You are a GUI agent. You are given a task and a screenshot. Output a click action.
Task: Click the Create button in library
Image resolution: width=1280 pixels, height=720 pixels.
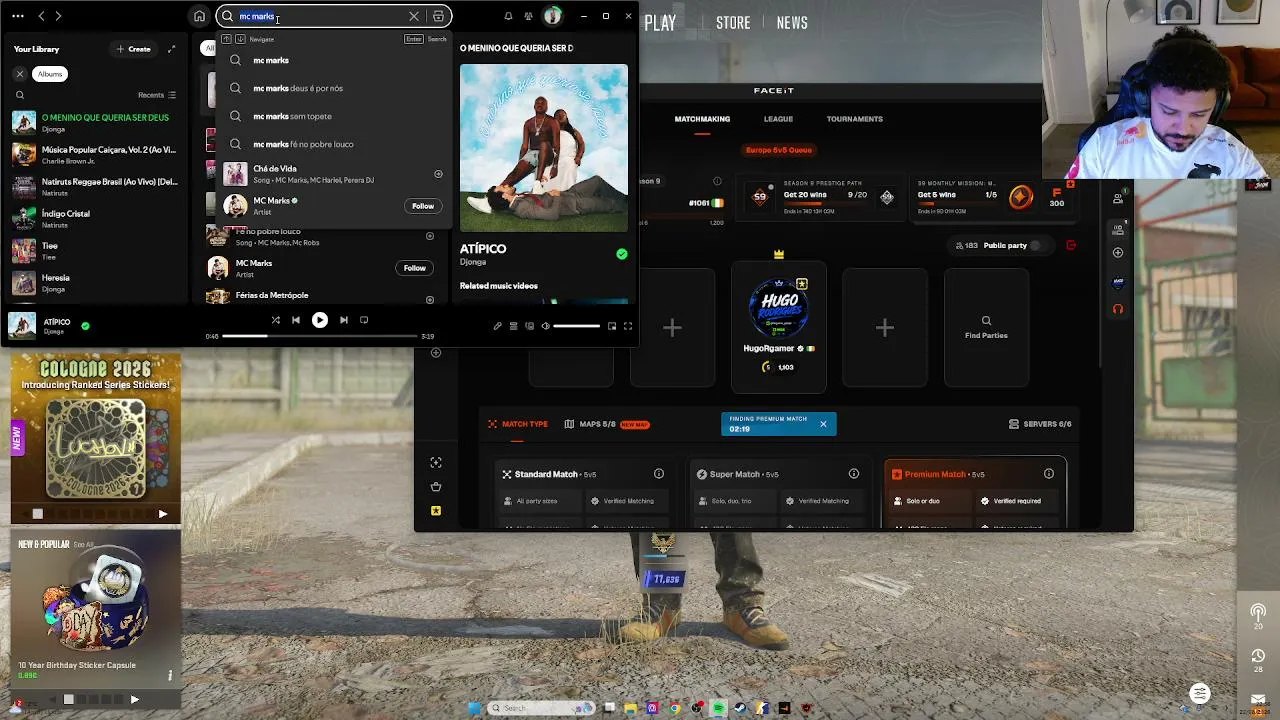[134, 49]
